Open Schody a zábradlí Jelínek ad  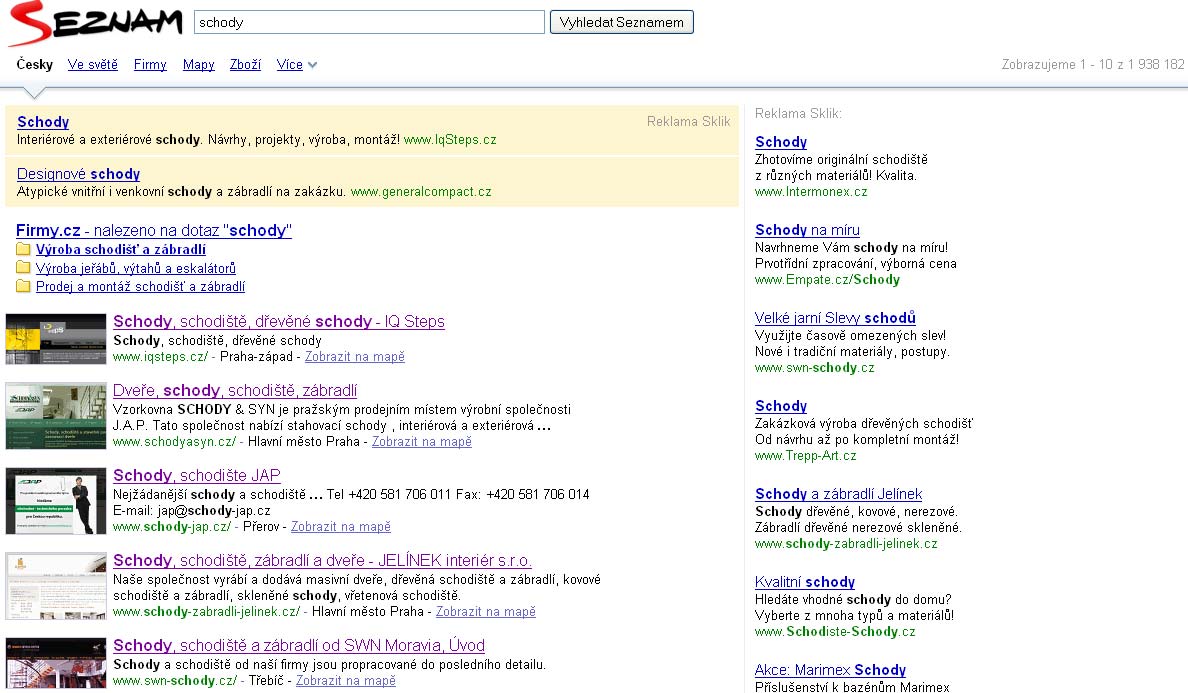[839, 494]
